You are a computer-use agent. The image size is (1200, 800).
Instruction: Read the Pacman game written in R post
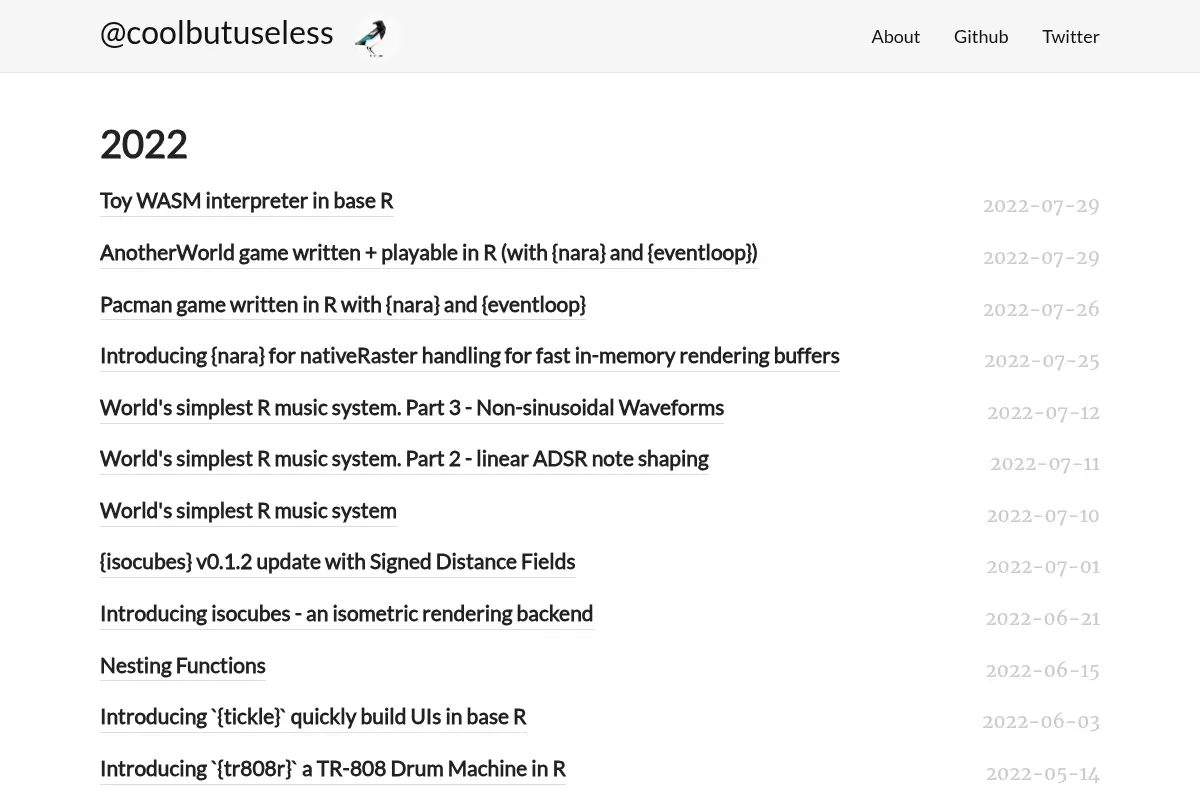[343, 305]
